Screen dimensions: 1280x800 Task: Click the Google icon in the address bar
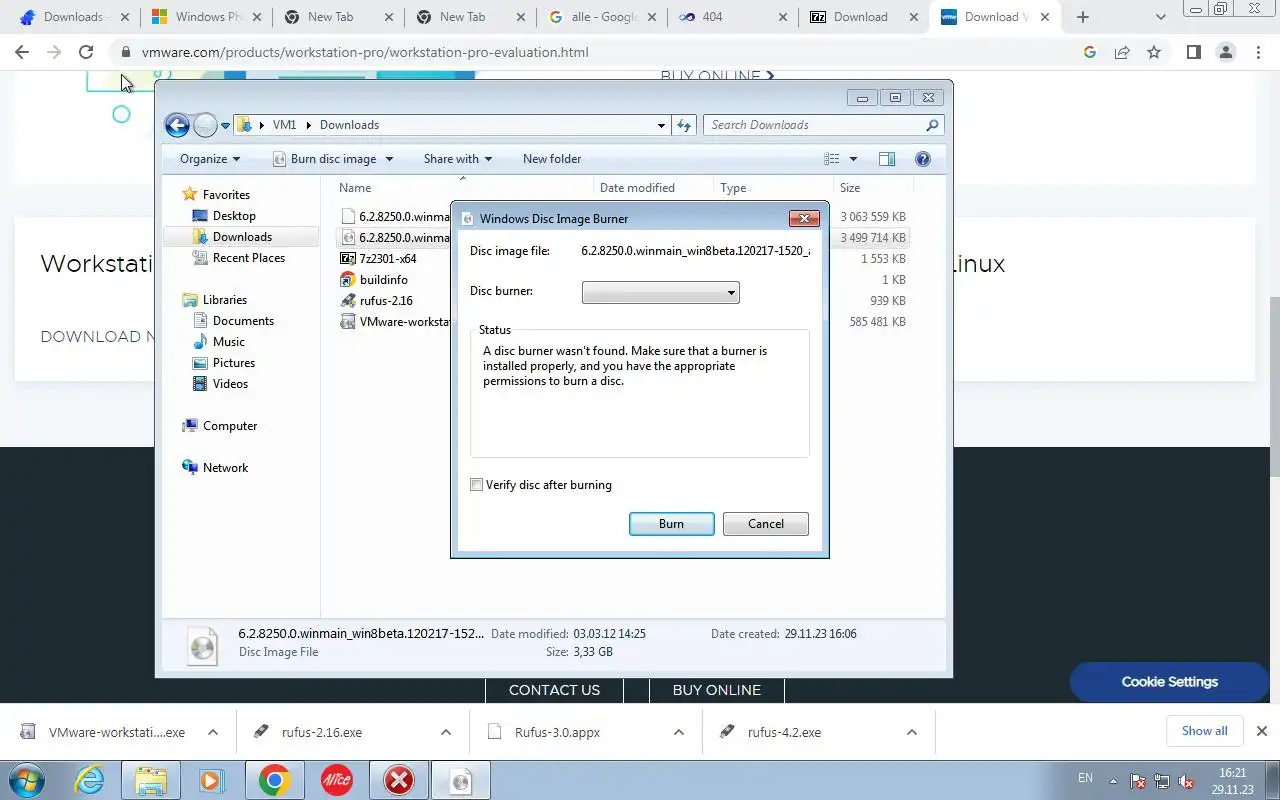(1090, 52)
